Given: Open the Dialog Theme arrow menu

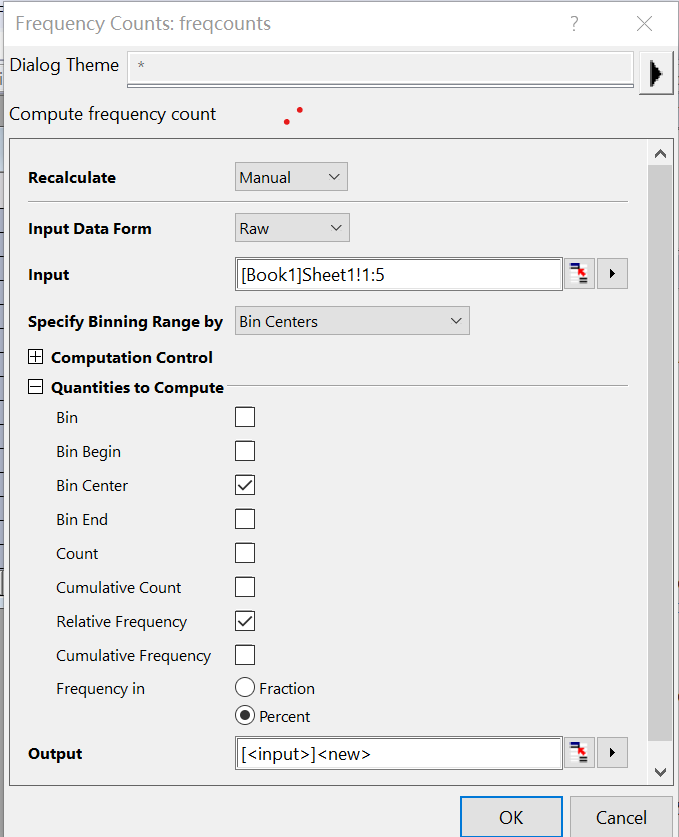Looking at the screenshot, I should point(655,73).
